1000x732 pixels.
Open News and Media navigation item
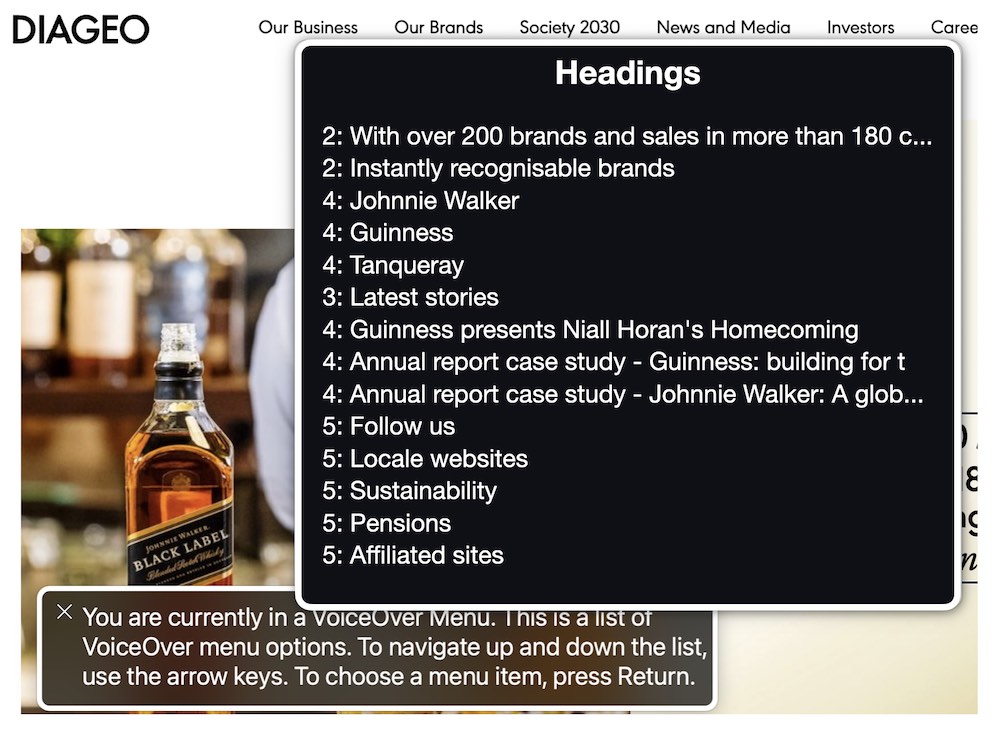(723, 27)
